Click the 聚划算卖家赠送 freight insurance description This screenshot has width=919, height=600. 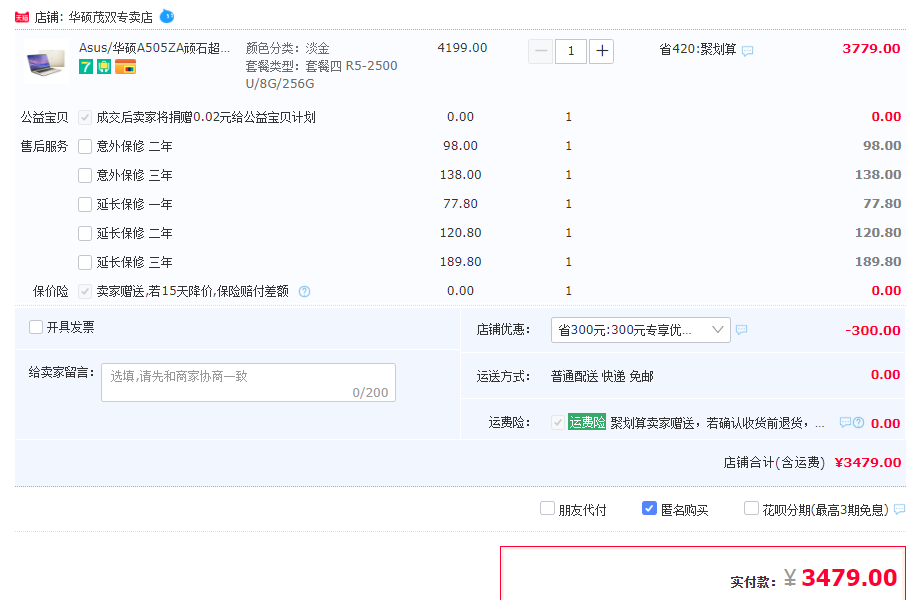coord(718,423)
